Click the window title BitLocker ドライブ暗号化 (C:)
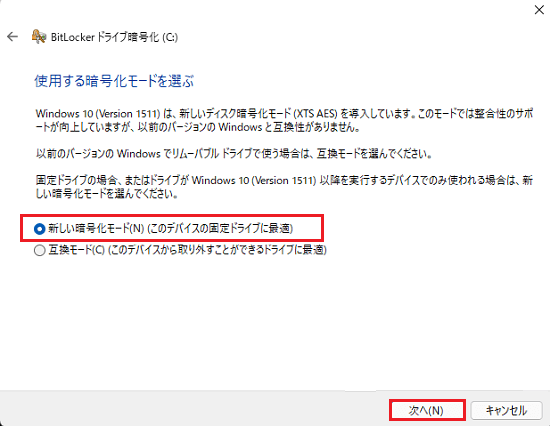The width and height of the screenshot is (550, 426). click(x=114, y=37)
